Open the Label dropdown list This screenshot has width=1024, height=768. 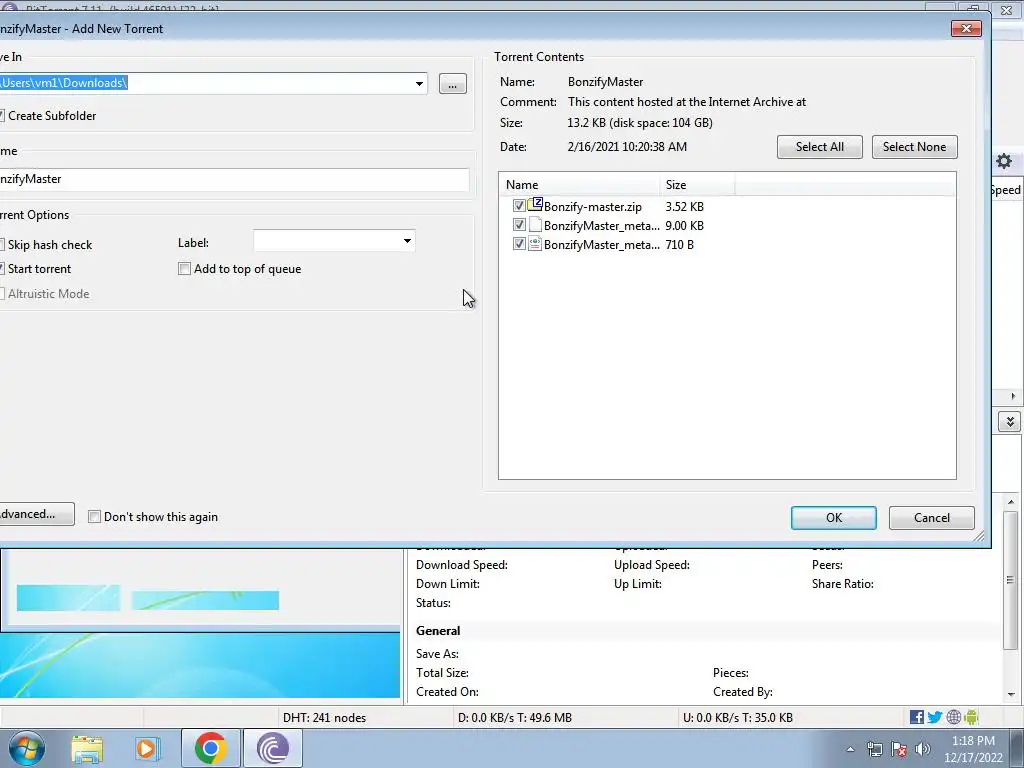407,241
